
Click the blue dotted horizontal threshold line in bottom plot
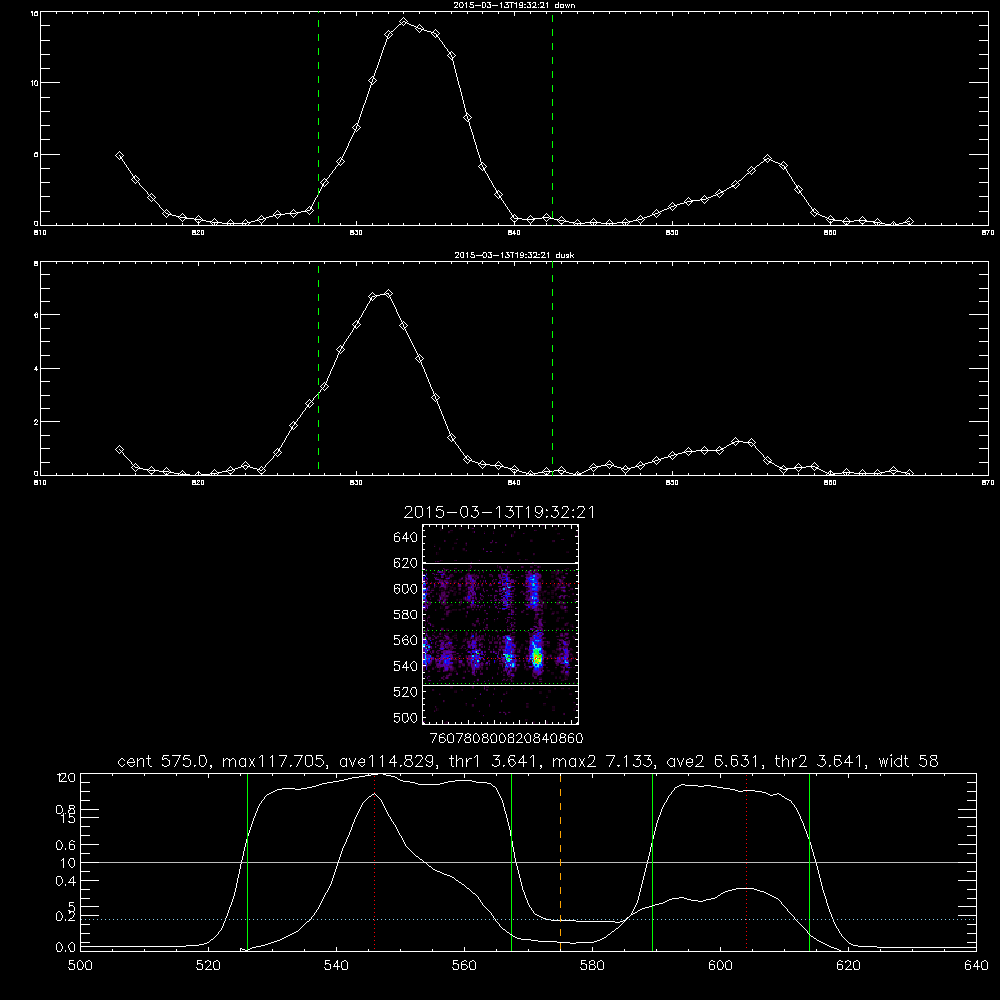[528, 920]
